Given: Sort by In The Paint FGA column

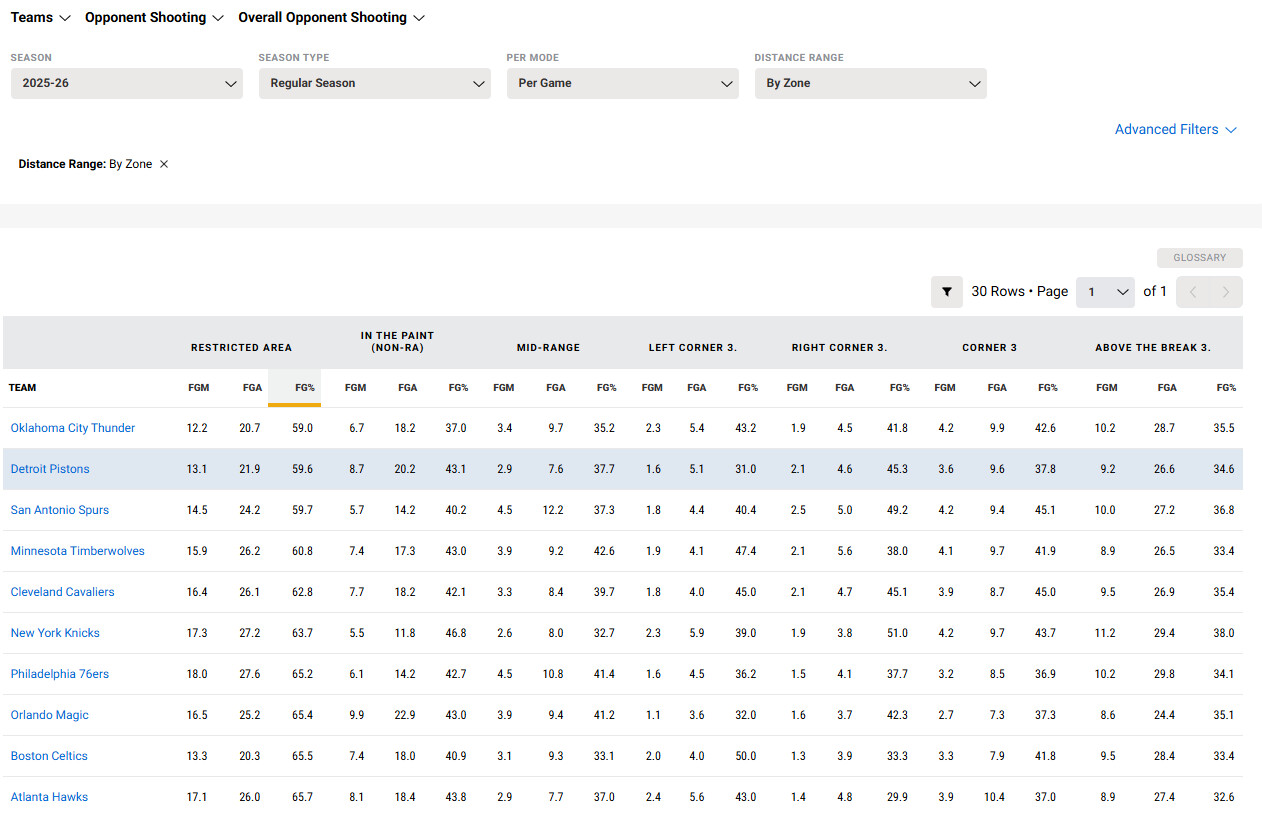Looking at the screenshot, I should tap(407, 388).
